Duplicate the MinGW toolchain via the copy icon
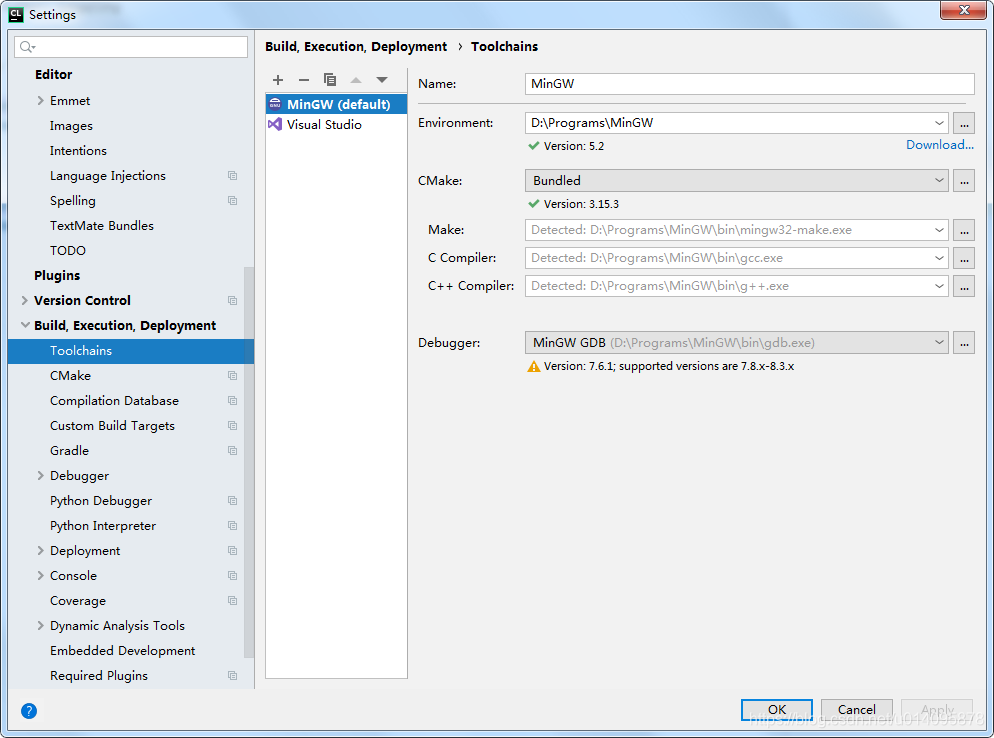Screen dimensions: 994x738 (330, 80)
